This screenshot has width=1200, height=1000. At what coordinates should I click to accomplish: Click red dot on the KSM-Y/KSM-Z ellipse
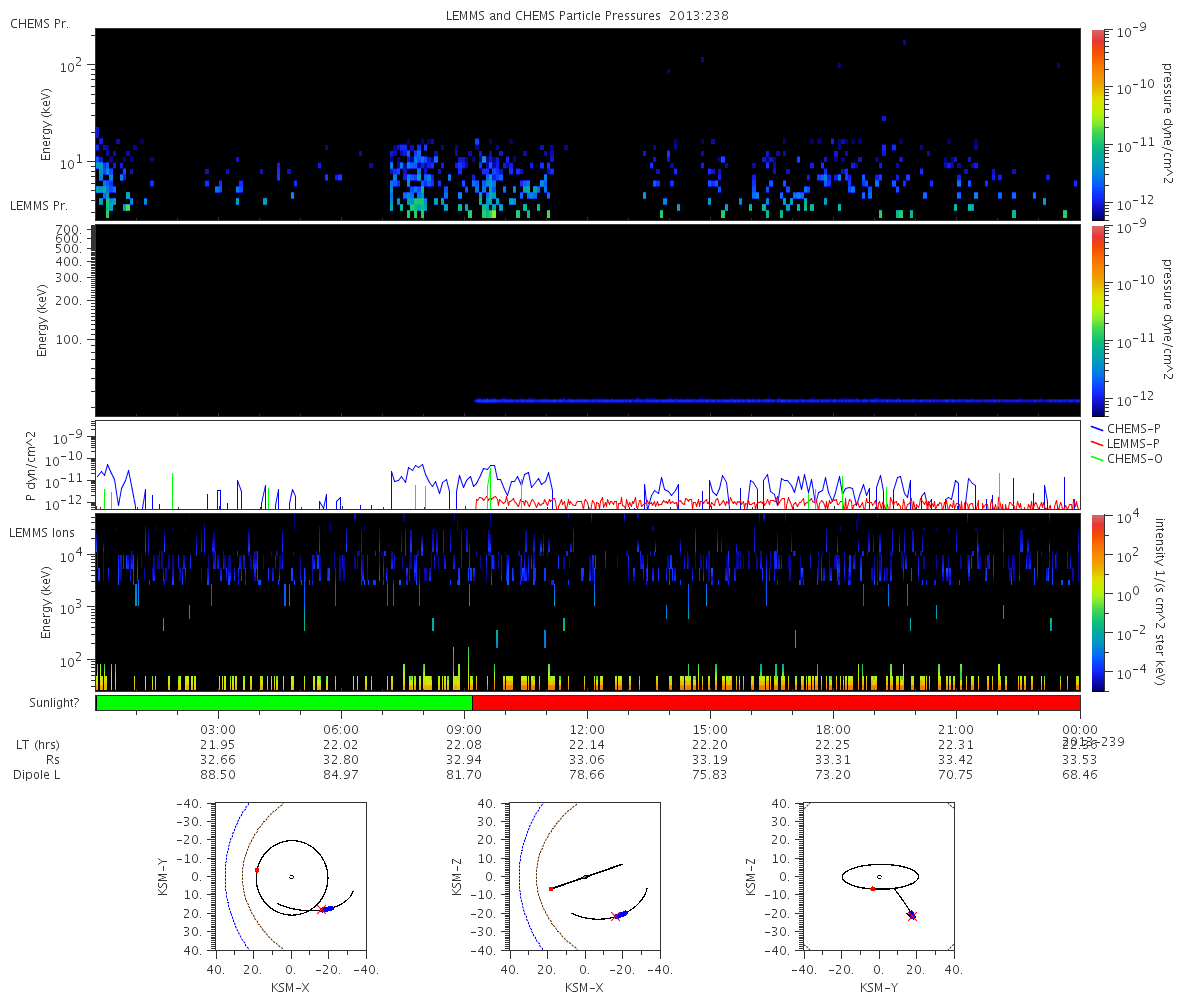[873, 888]
